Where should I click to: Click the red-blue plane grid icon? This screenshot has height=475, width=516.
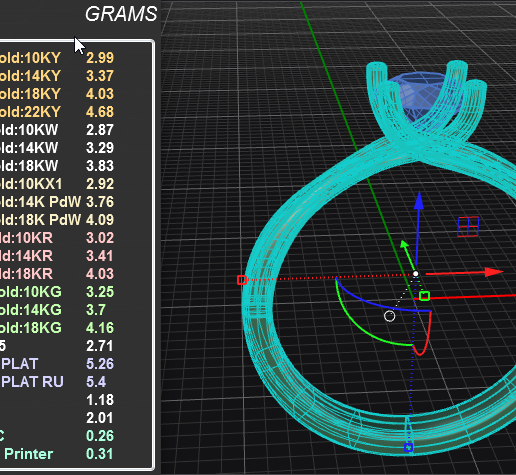(468, 227)
